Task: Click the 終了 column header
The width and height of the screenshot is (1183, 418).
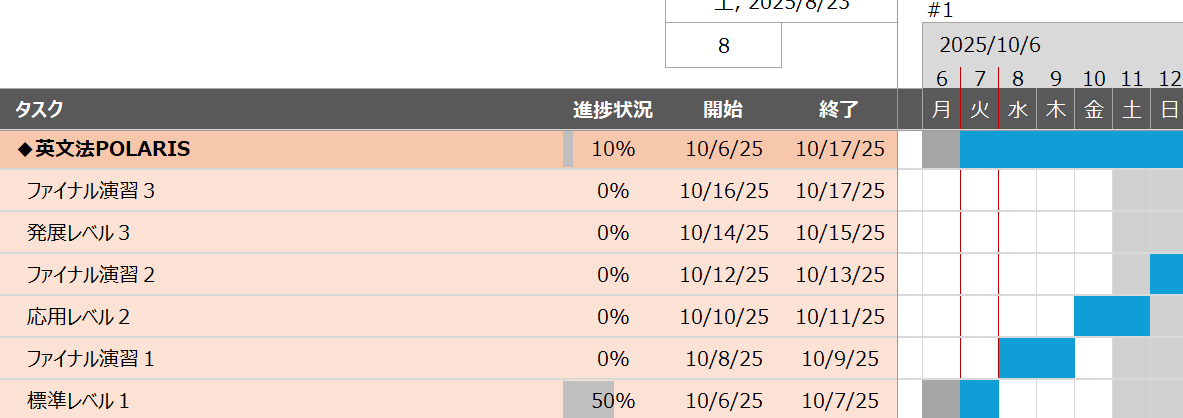Action: point(839,110)
